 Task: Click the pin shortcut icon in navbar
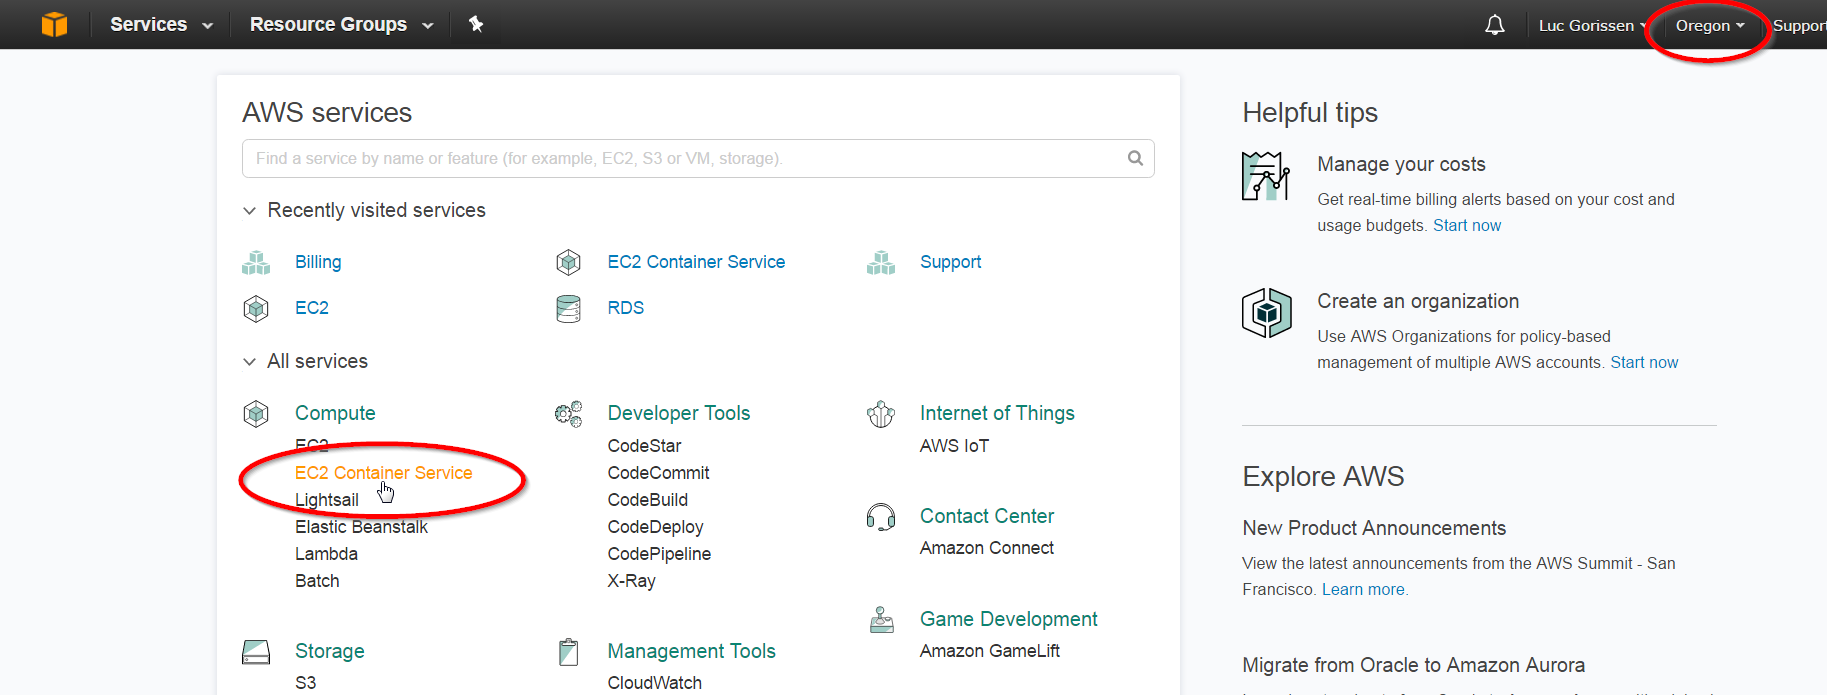click(476, 24)
